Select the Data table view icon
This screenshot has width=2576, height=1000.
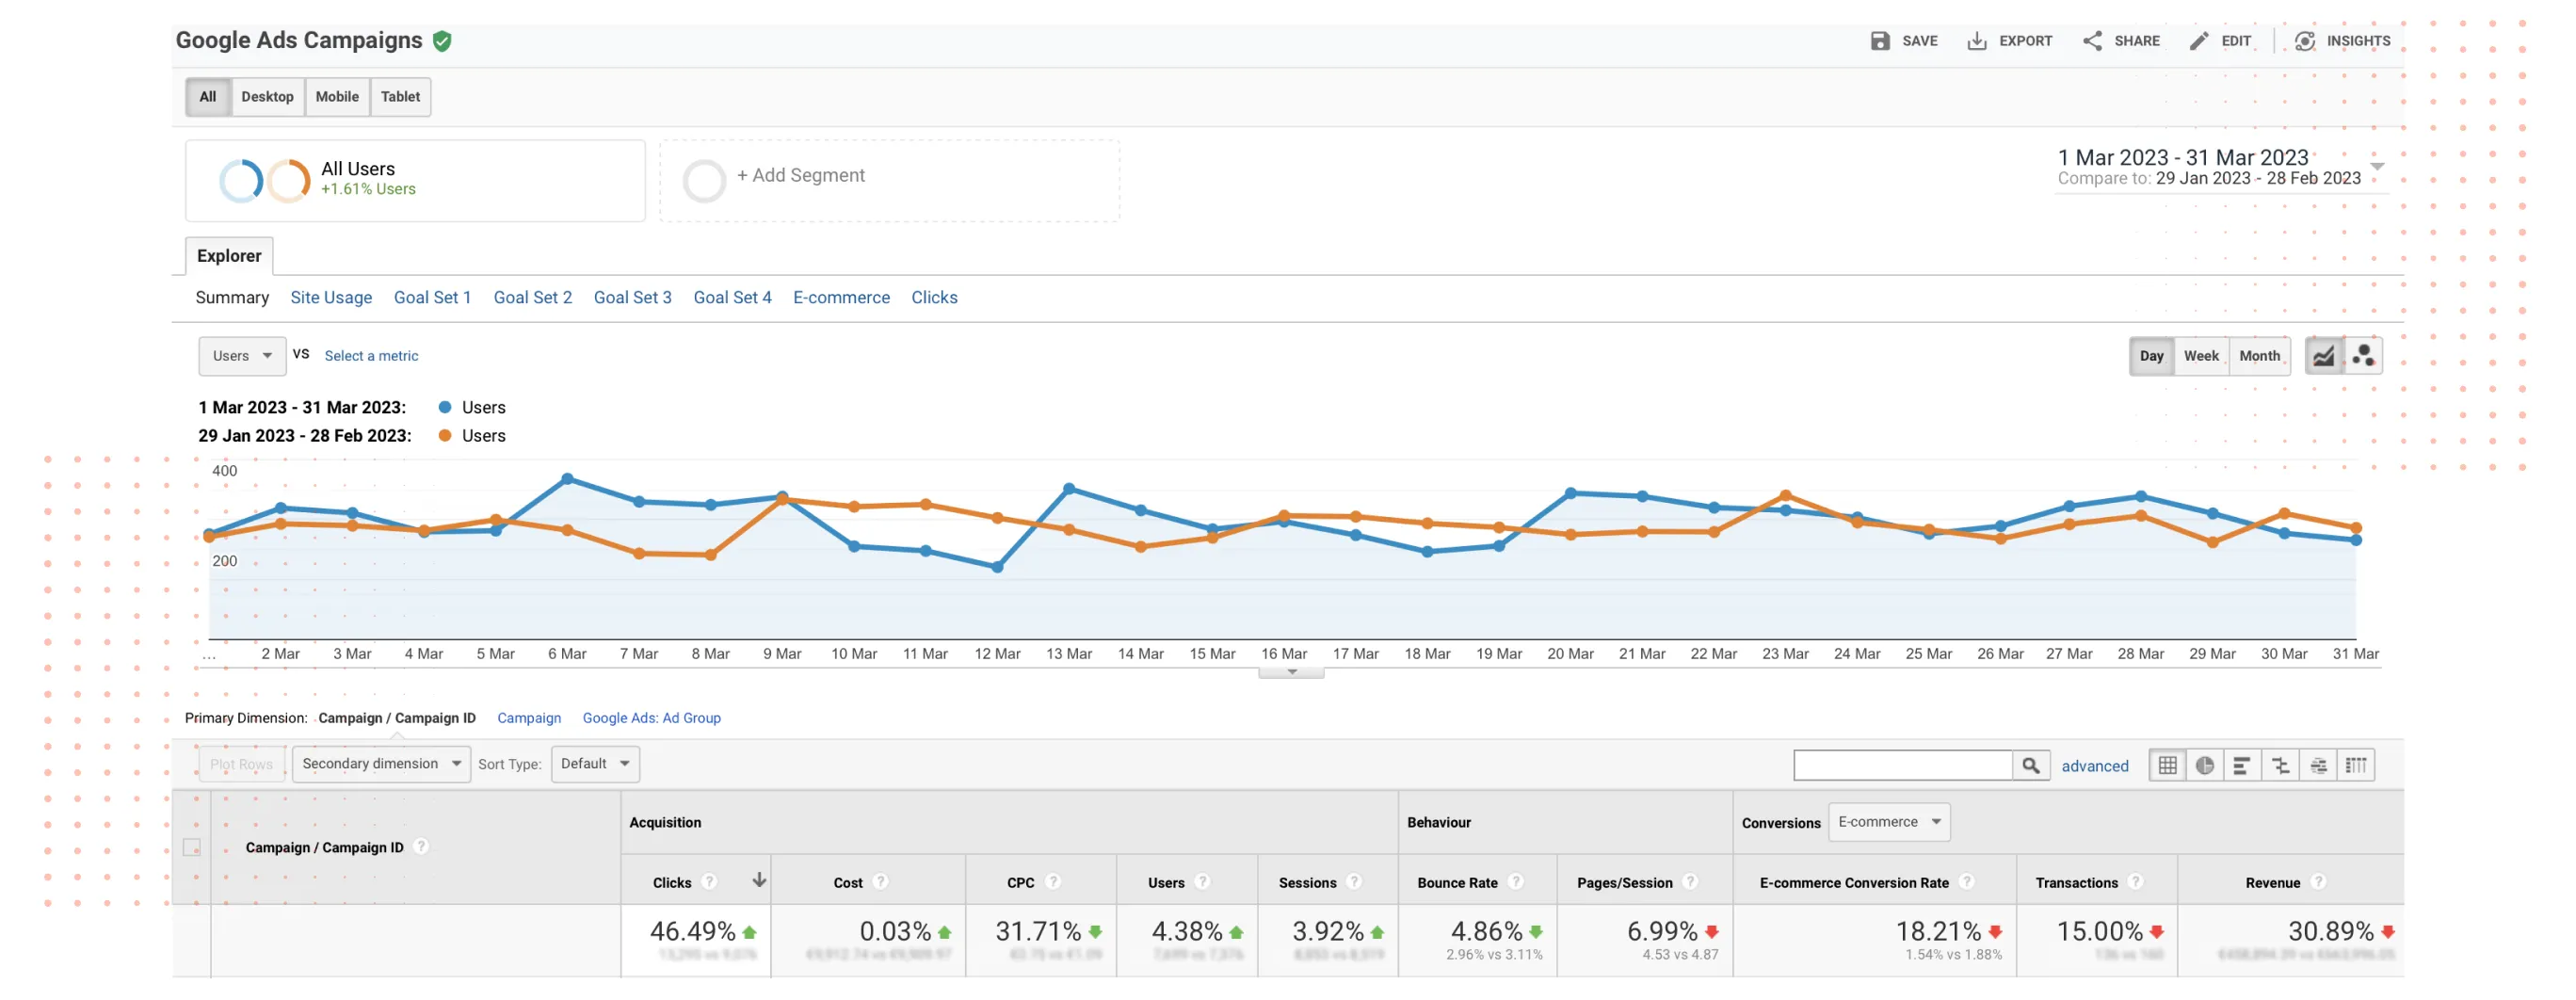[2167, 766]
